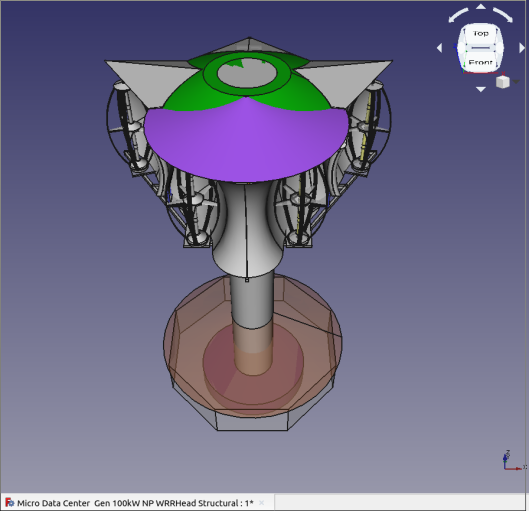Expand the dropdown arrow beside the mini cube
This screenshot has height=511, width=529.
pyautogui.click(x=516, y=81)
